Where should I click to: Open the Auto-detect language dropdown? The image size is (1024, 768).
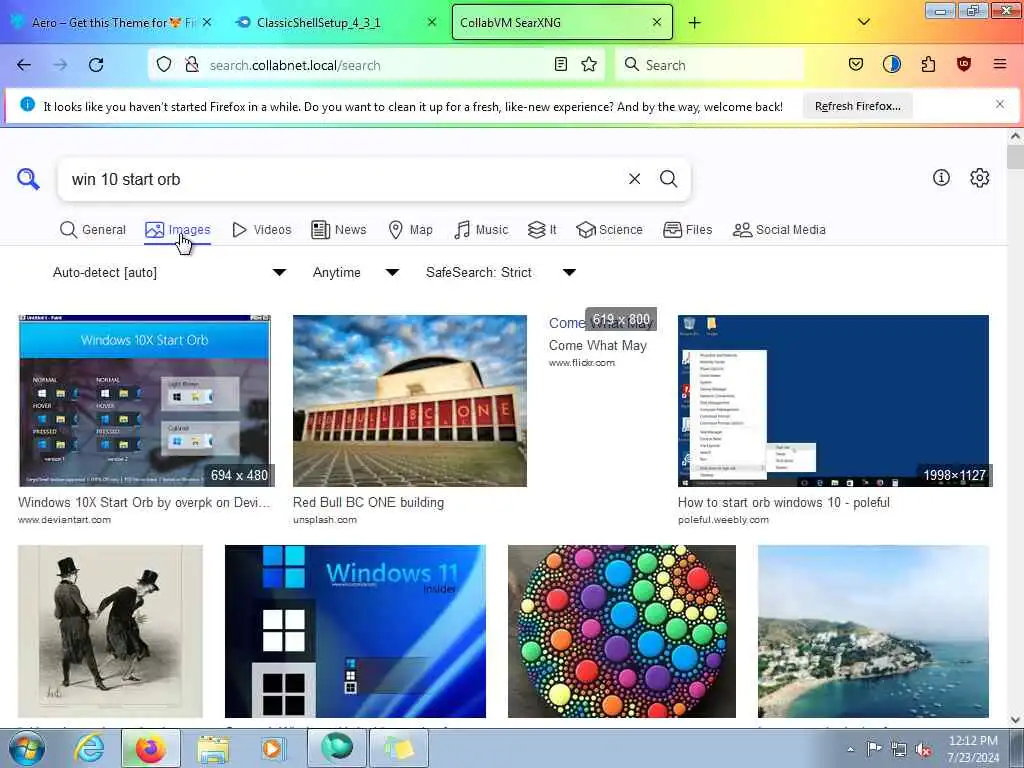pos(170,272)
